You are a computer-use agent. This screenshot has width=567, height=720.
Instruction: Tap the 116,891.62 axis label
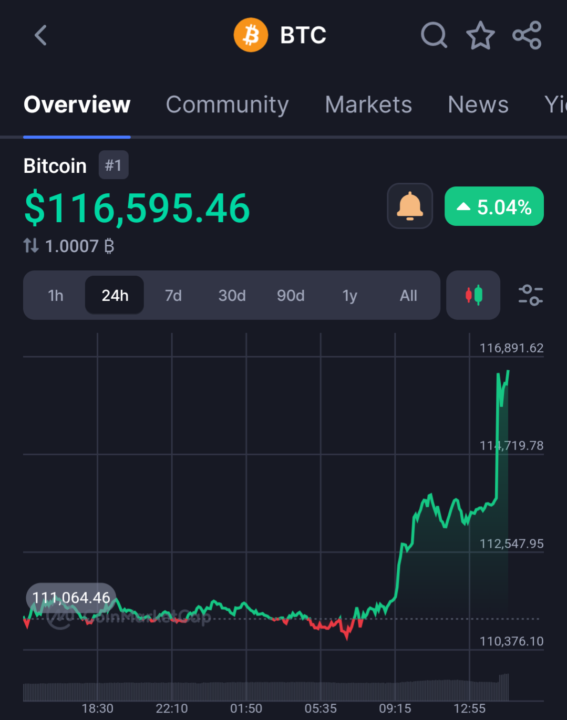click(x=511, y=348)
